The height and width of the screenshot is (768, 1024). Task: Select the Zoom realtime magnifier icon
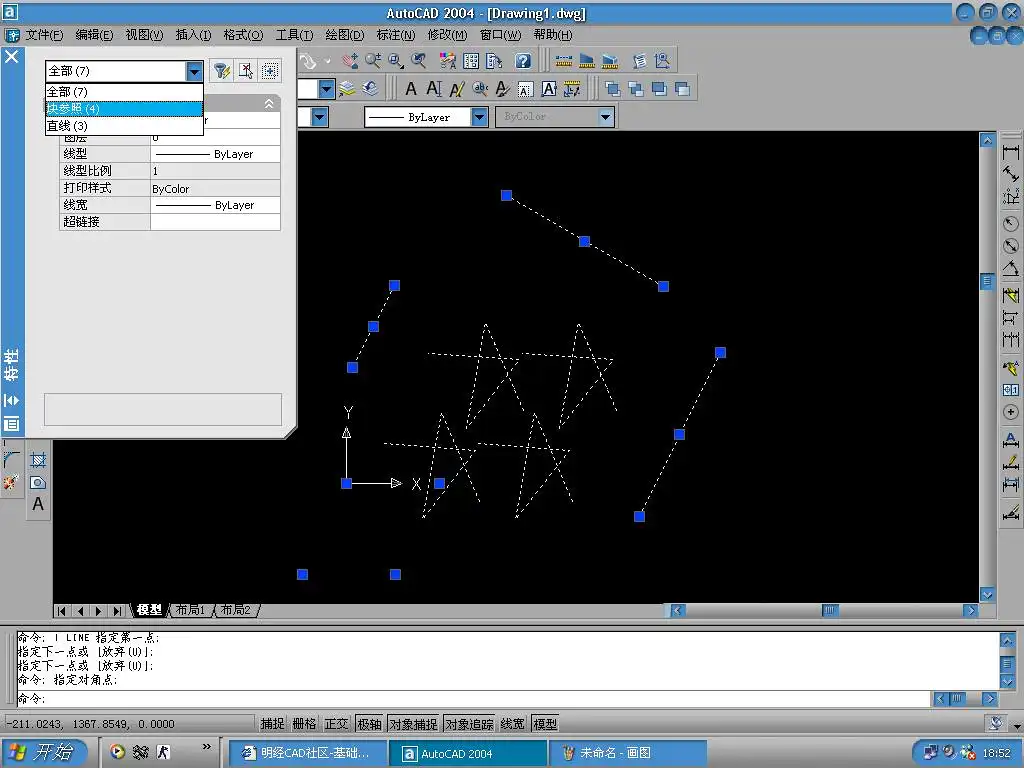(x=373, y=61)
